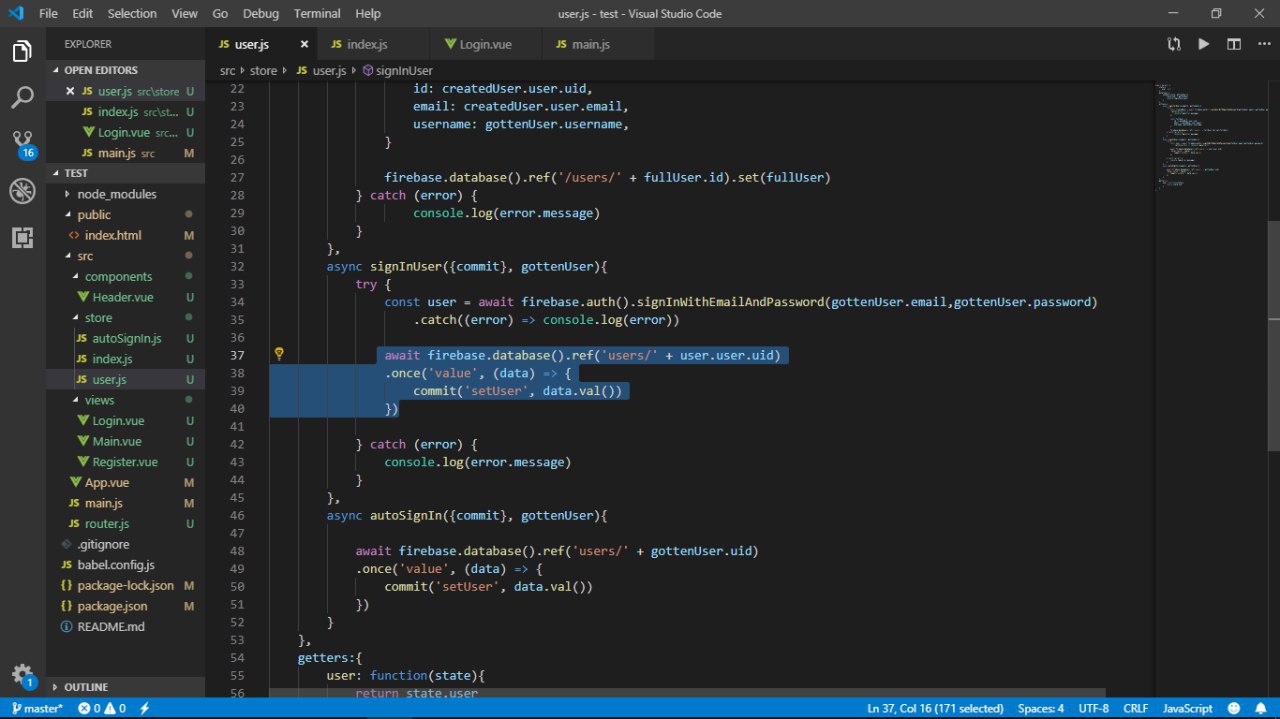Switch to the Login.vue editor tab
Viewport: 1280px width, 719px height.
click(x=486, y=44)
